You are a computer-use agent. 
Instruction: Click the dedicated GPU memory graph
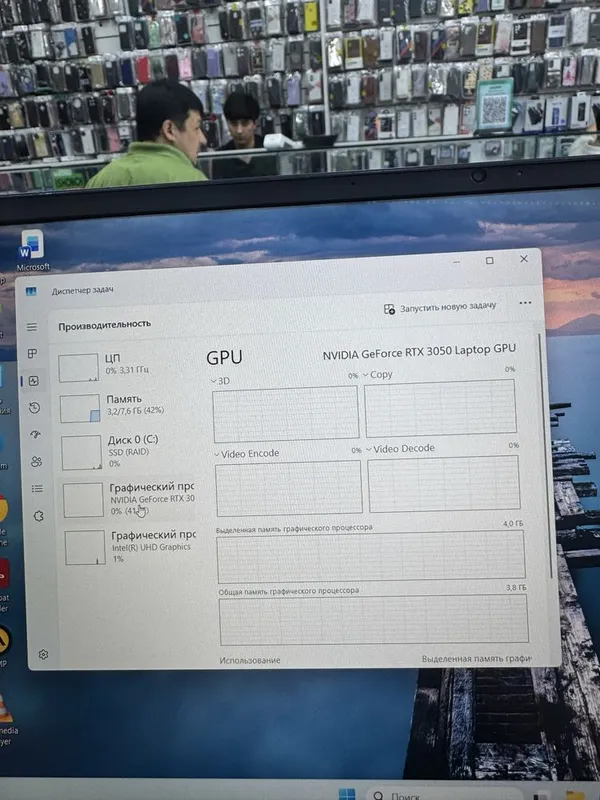click(371, 557)
